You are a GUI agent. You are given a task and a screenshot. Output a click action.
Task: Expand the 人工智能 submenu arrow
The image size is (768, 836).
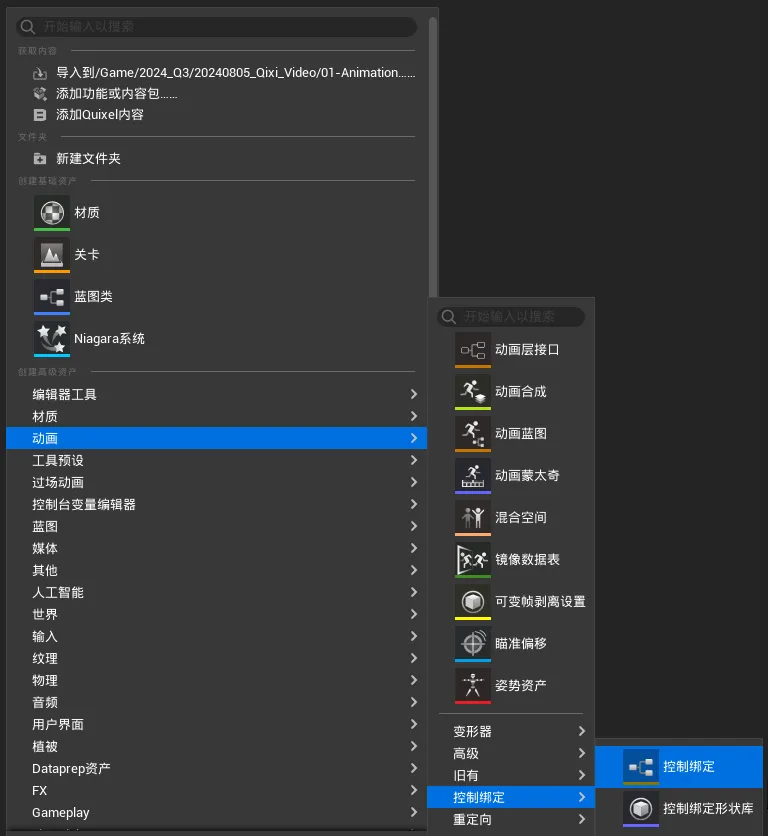pos(413,592)
